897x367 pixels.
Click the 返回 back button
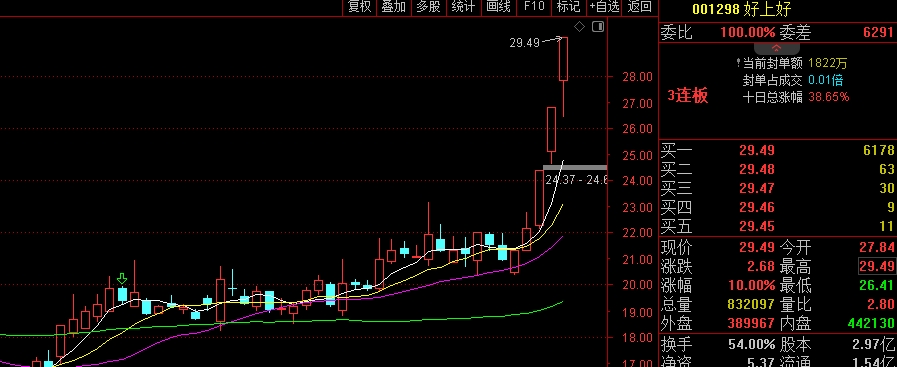(x=640, y=7)
